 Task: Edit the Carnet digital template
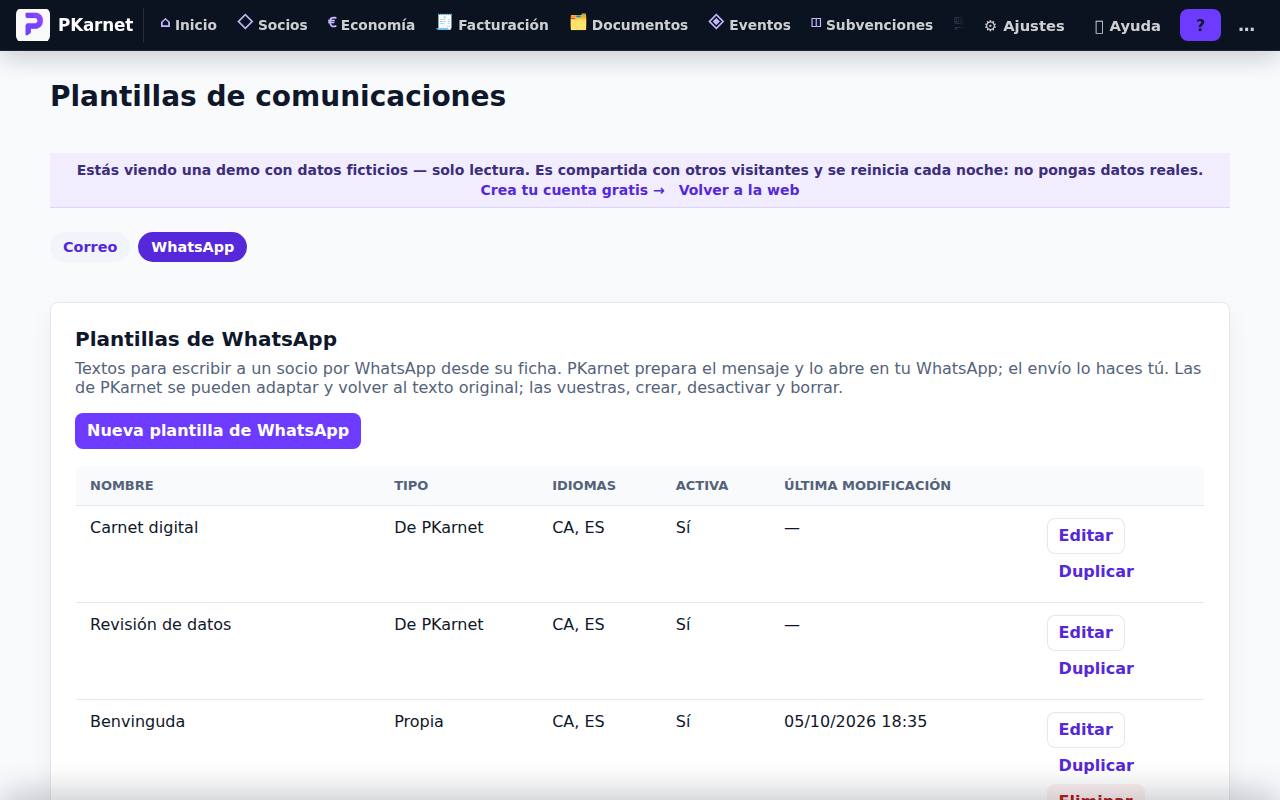(x=1086, y=536)
